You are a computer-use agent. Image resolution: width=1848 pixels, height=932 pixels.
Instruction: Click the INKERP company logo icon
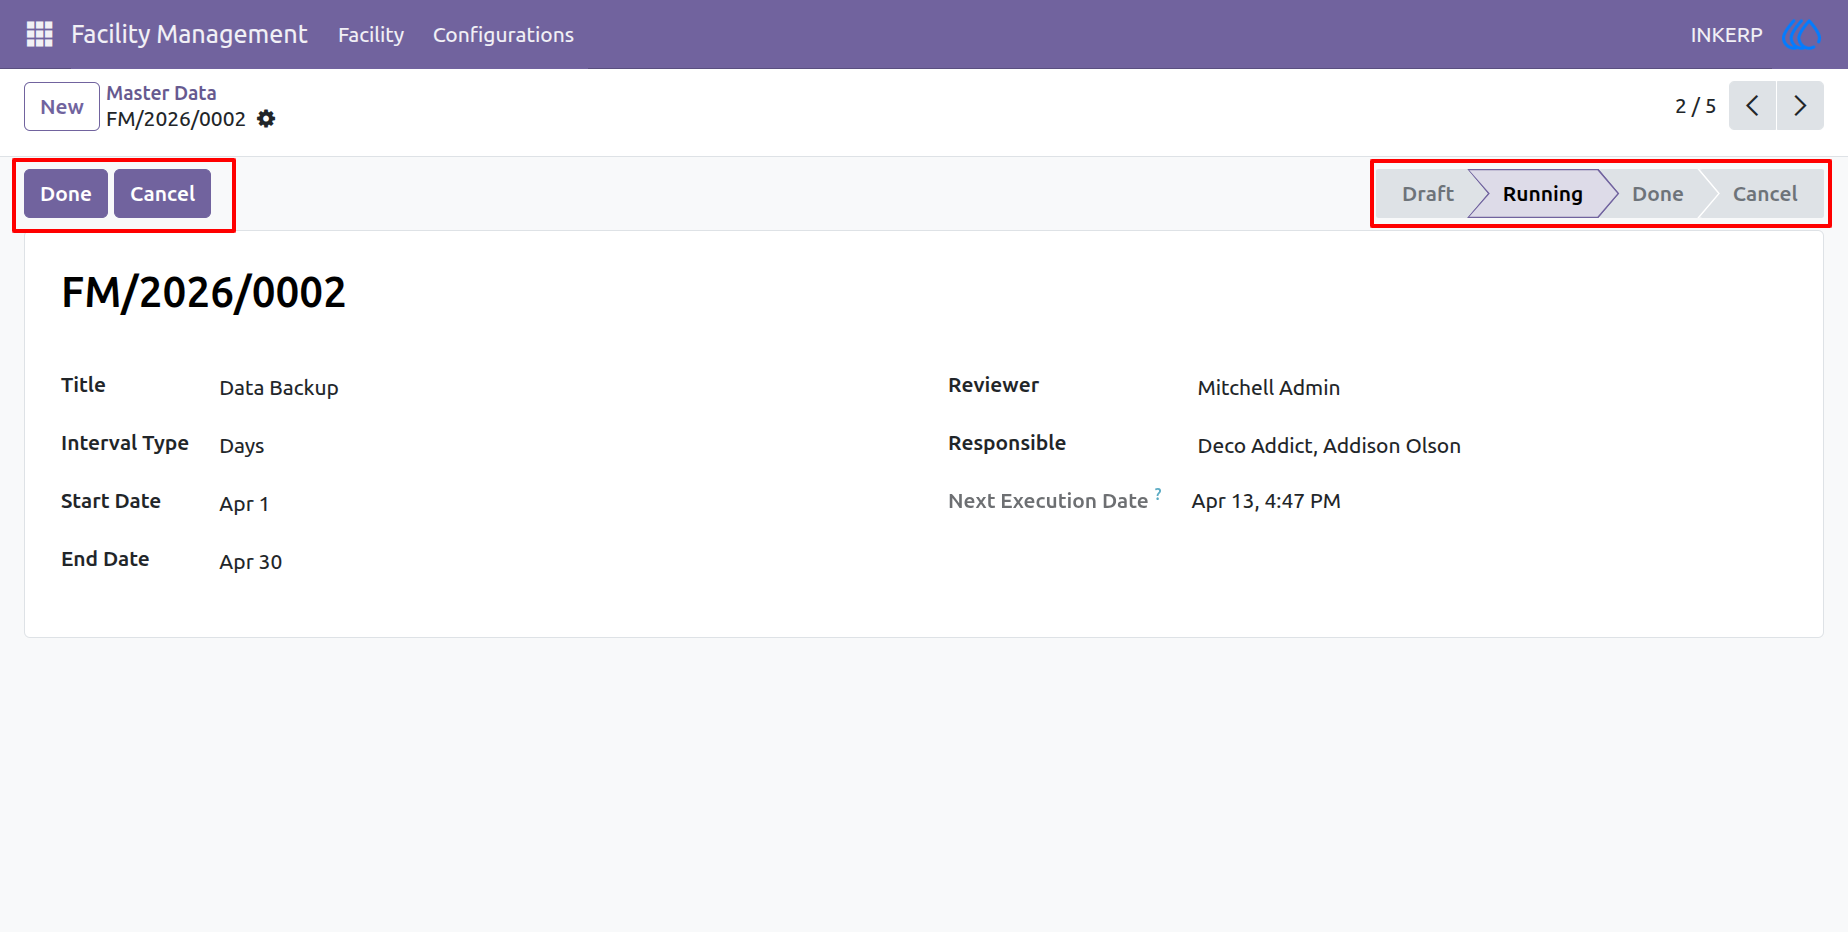click(x=1801, y=35)
